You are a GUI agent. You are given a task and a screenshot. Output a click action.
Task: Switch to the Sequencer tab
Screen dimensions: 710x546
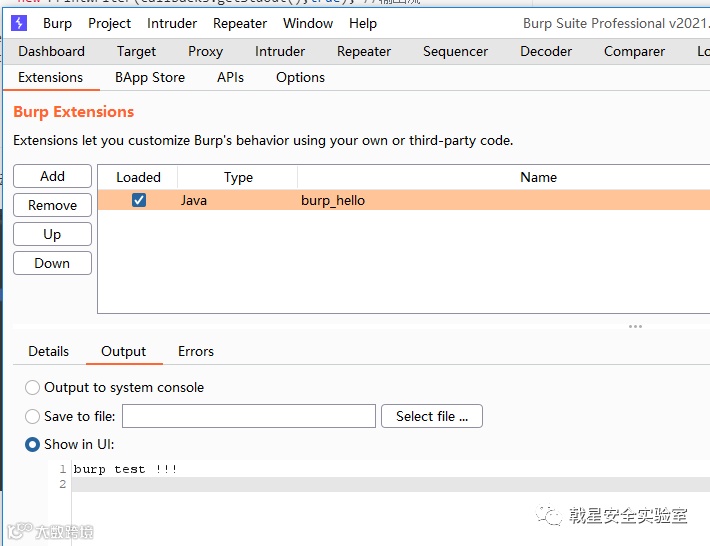click(456, 52)
